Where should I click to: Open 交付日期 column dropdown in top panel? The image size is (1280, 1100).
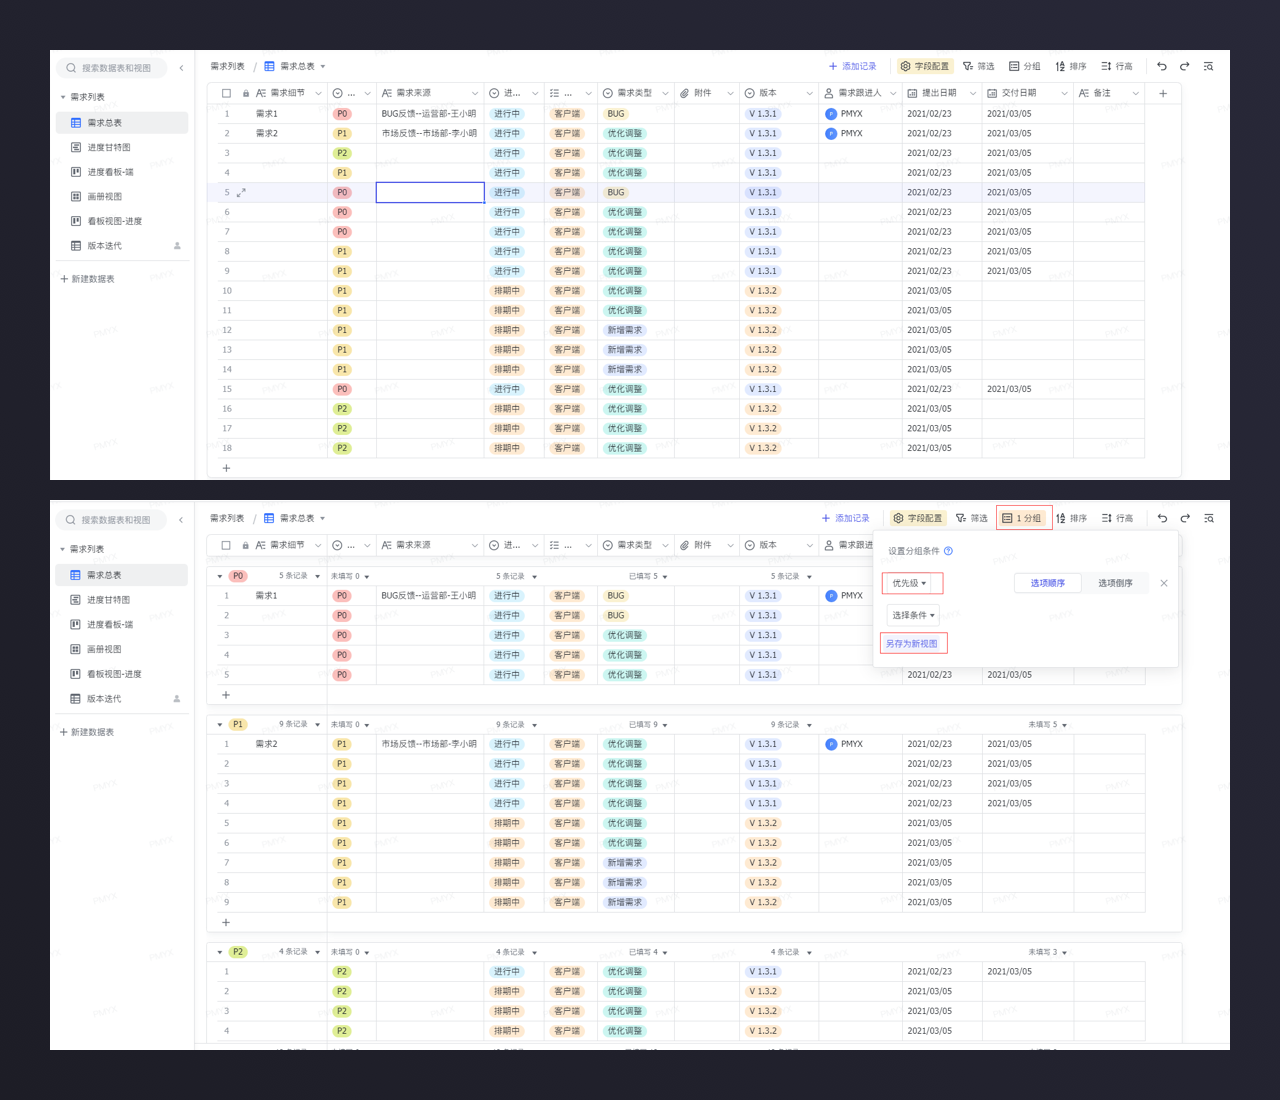point(1064,93)
